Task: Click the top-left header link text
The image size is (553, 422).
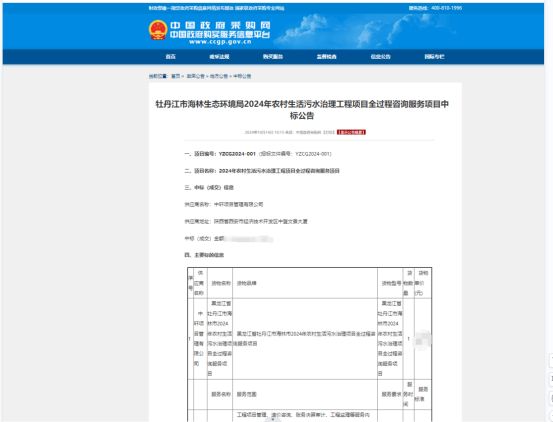Action: pos(216,8)
